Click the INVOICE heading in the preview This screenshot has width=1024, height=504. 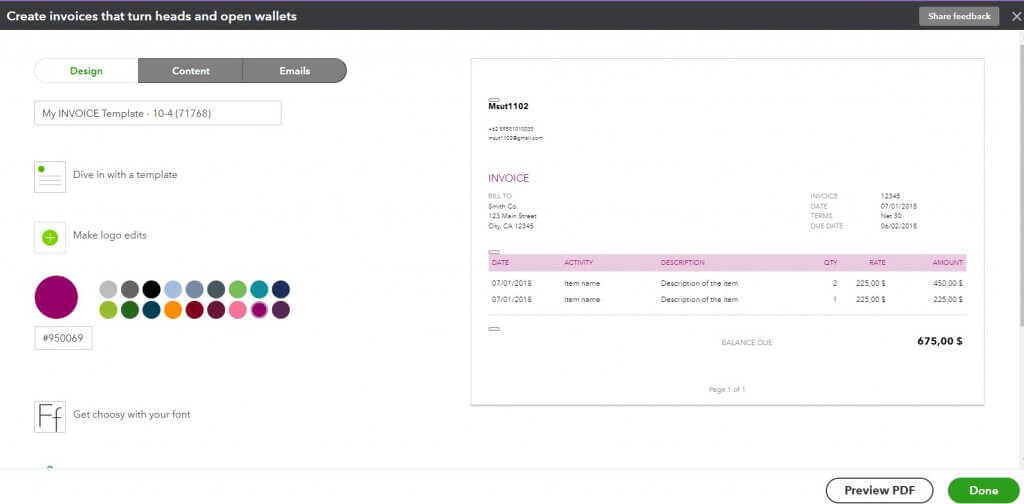[509, 178]
